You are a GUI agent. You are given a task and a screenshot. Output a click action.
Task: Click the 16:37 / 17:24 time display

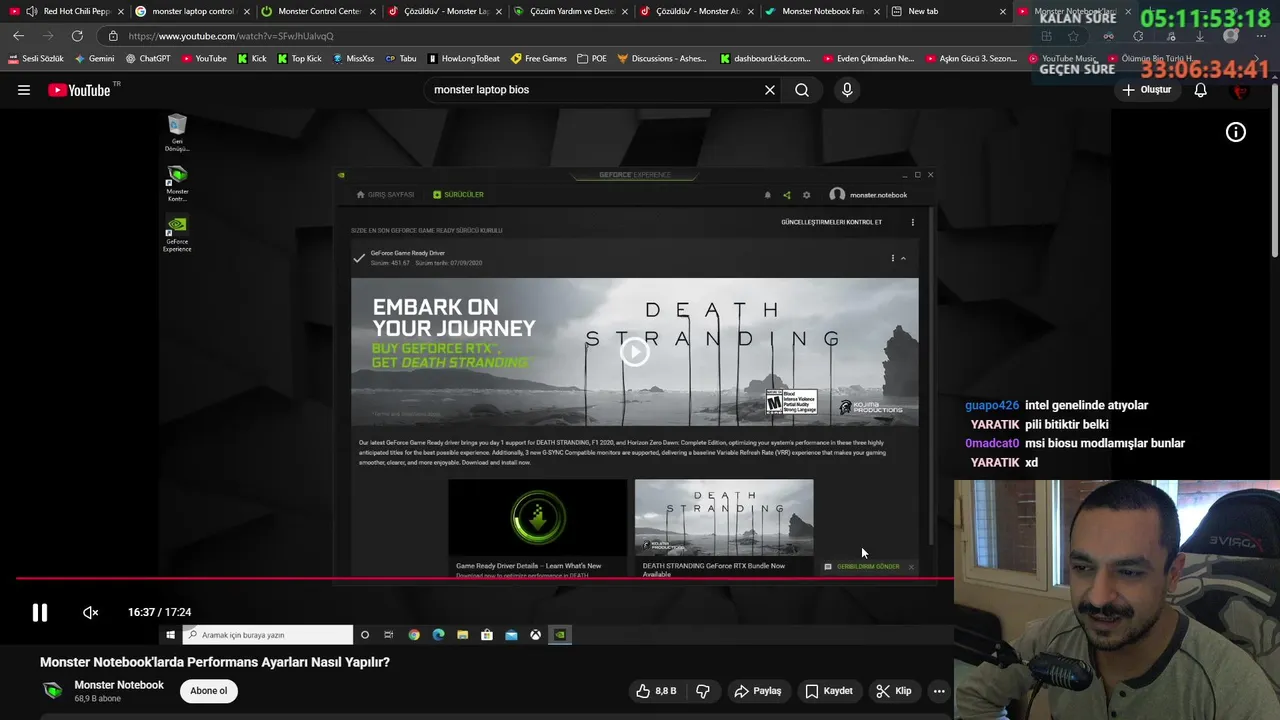click(x=159, y=612)
